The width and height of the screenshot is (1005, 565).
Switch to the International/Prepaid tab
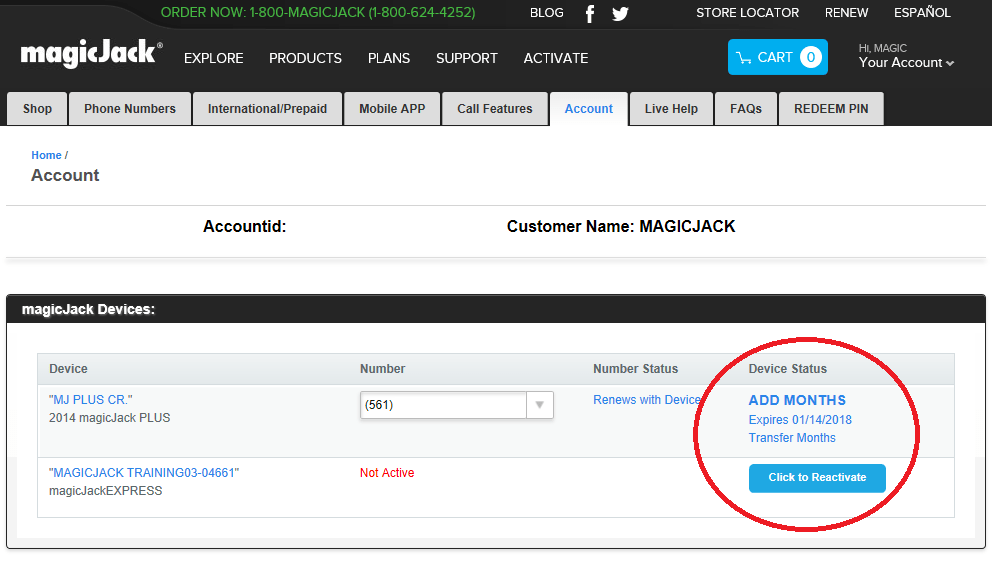point(267,109)
